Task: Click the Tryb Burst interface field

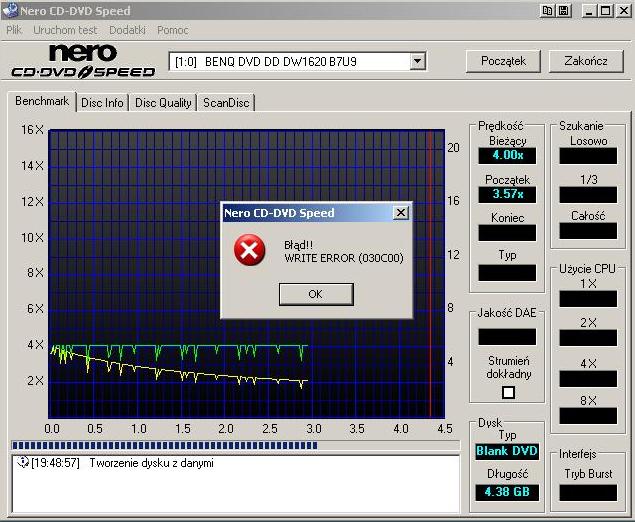Action: pyautogui.click(x=588, y=493)
